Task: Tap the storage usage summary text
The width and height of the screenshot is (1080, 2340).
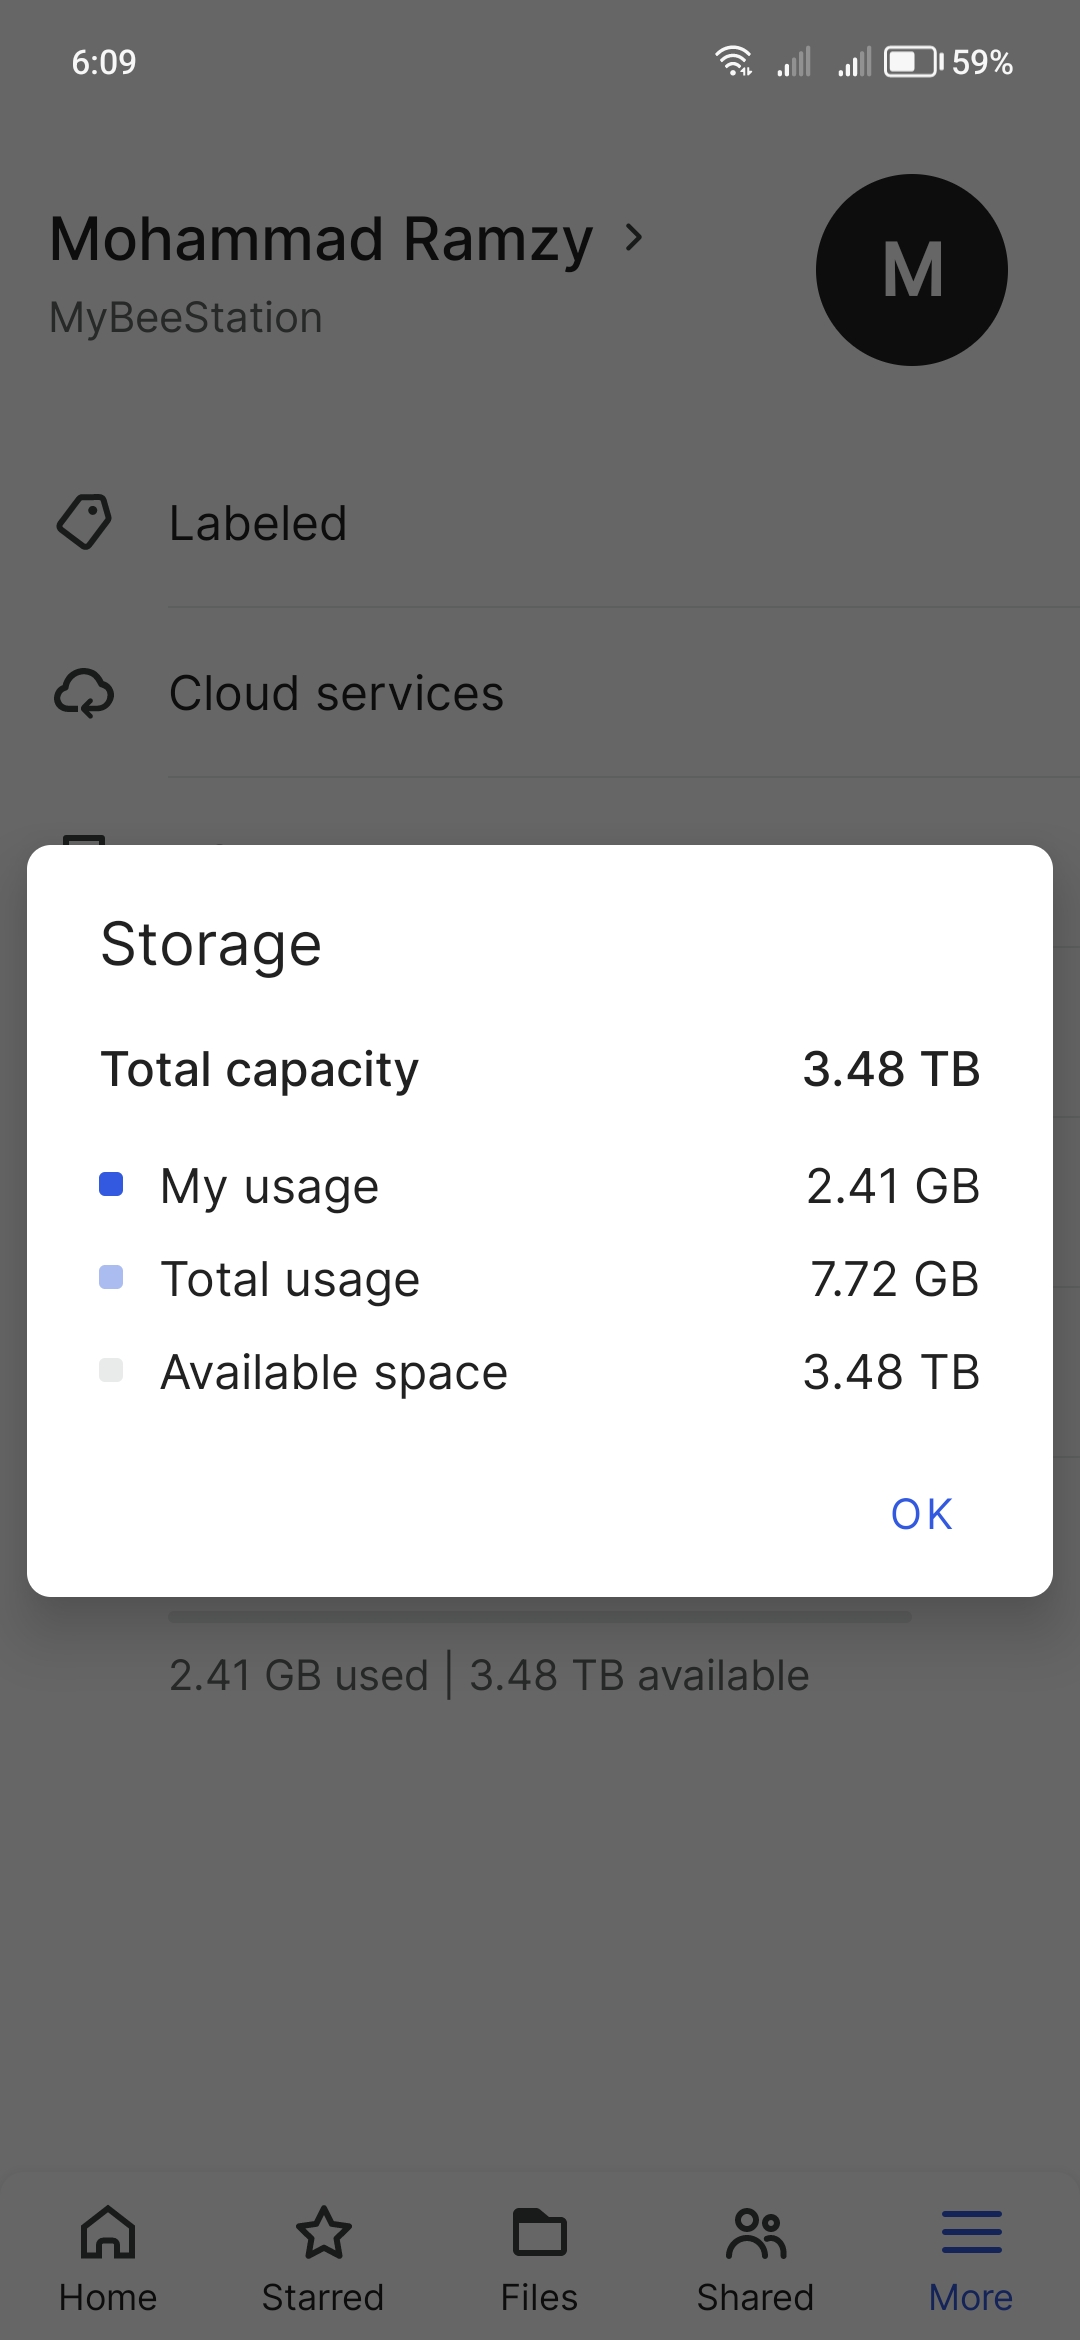Action: coord(489,1675)
